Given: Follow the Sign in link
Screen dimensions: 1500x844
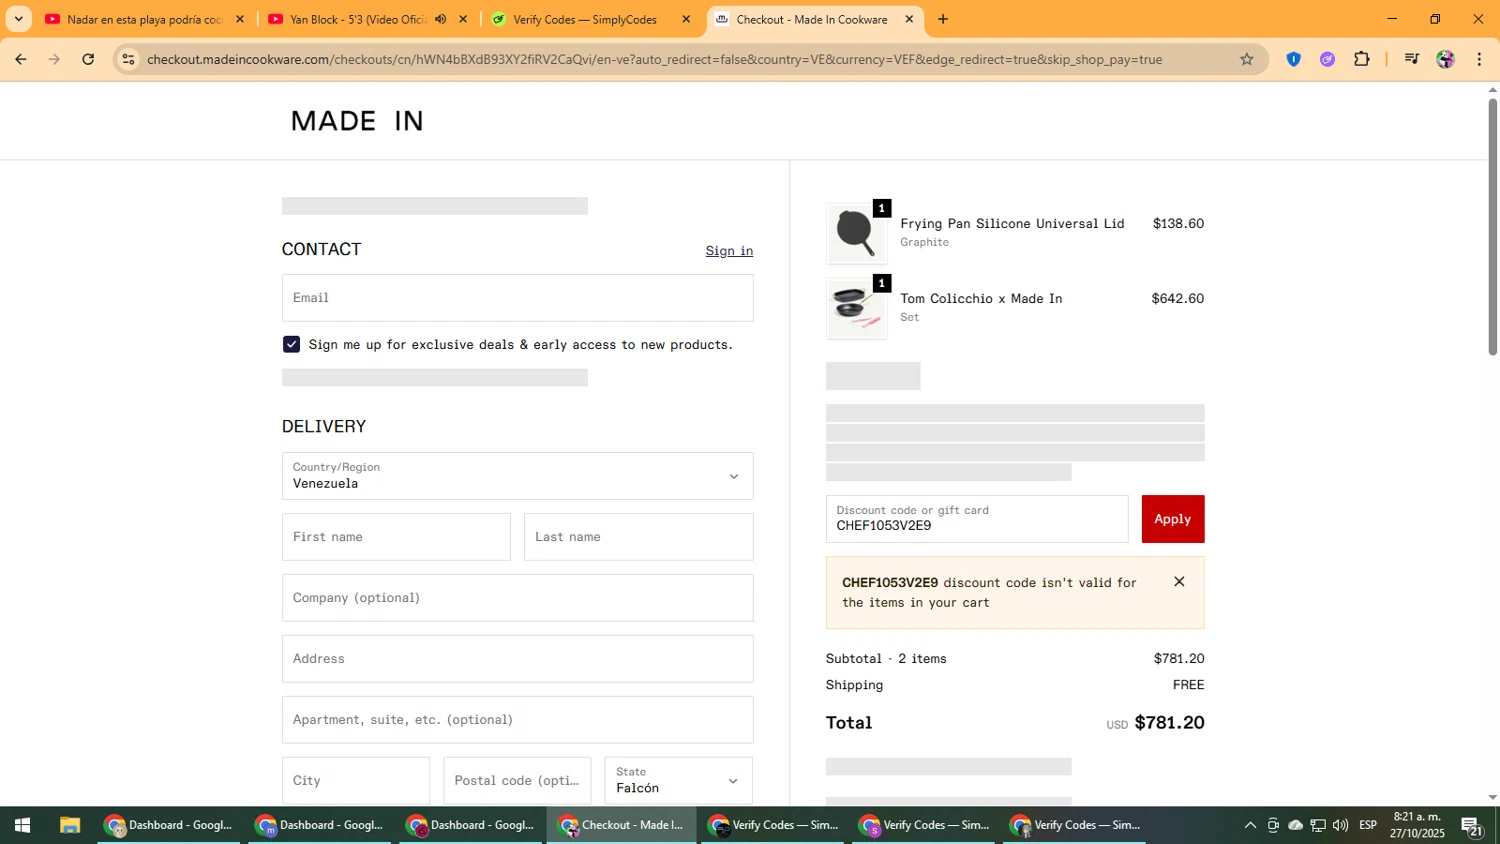Looking at the screenshot, I should pos(729,251).
